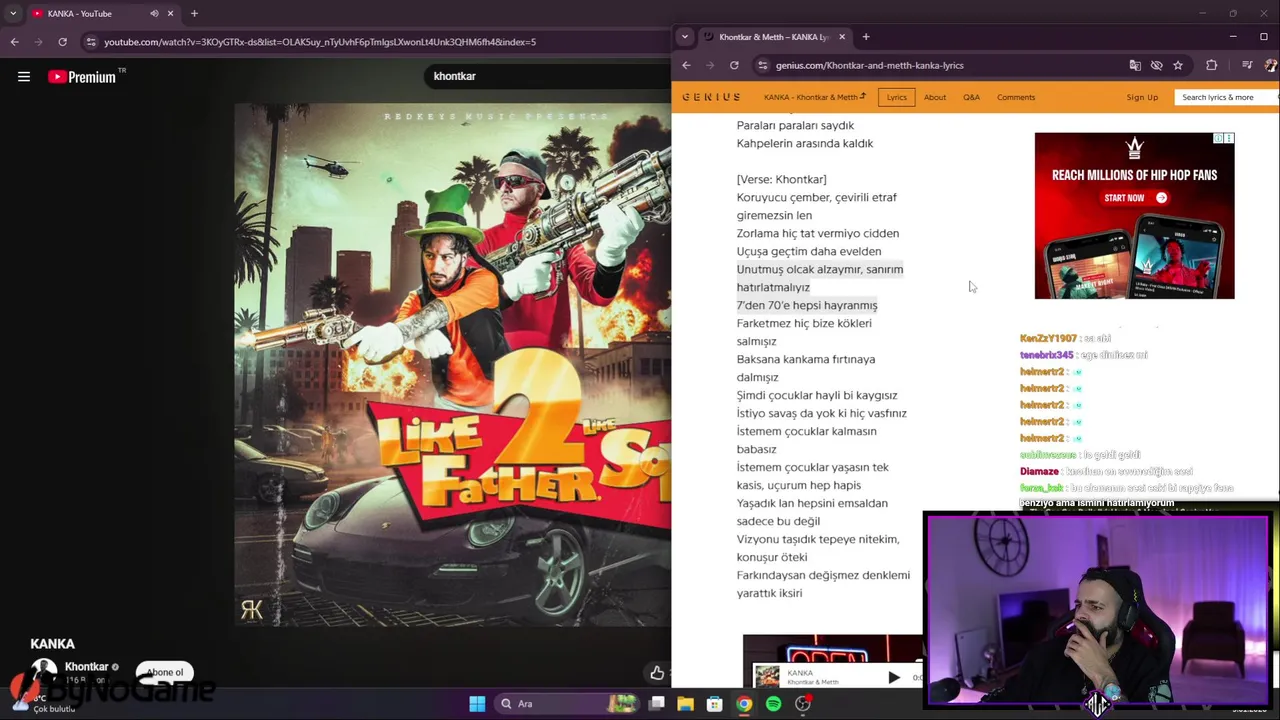Expand tab search dropdown in YouTube window
This screenshot has height=720, width=1280.
[x=13, y=13]
